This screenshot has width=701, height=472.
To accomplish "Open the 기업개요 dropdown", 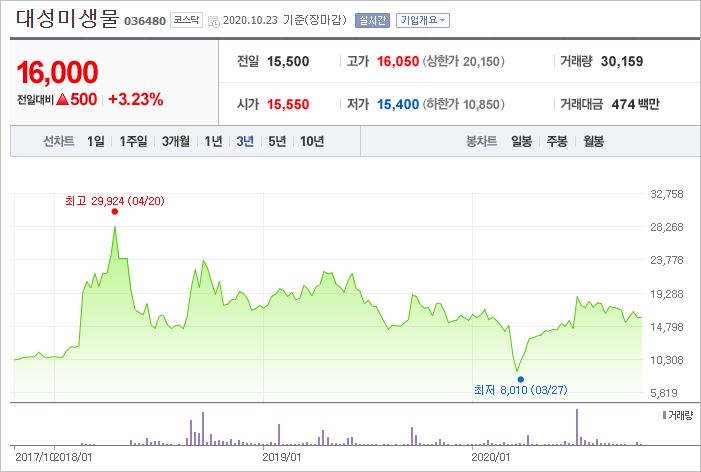I will 422,21.
